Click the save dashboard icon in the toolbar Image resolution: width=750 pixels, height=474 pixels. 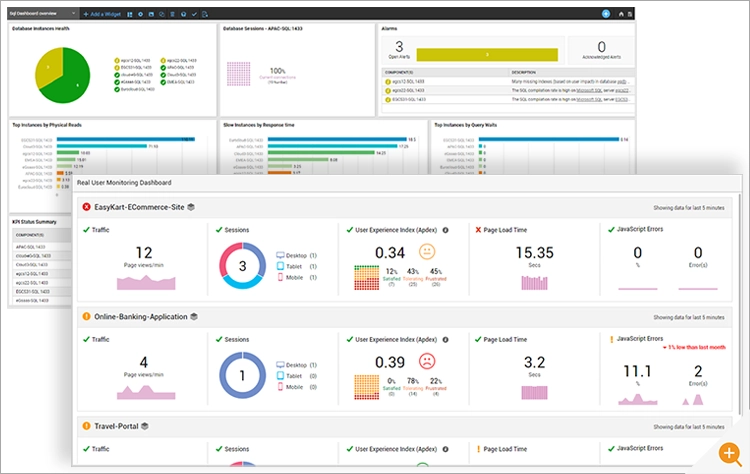click(151, 14)
